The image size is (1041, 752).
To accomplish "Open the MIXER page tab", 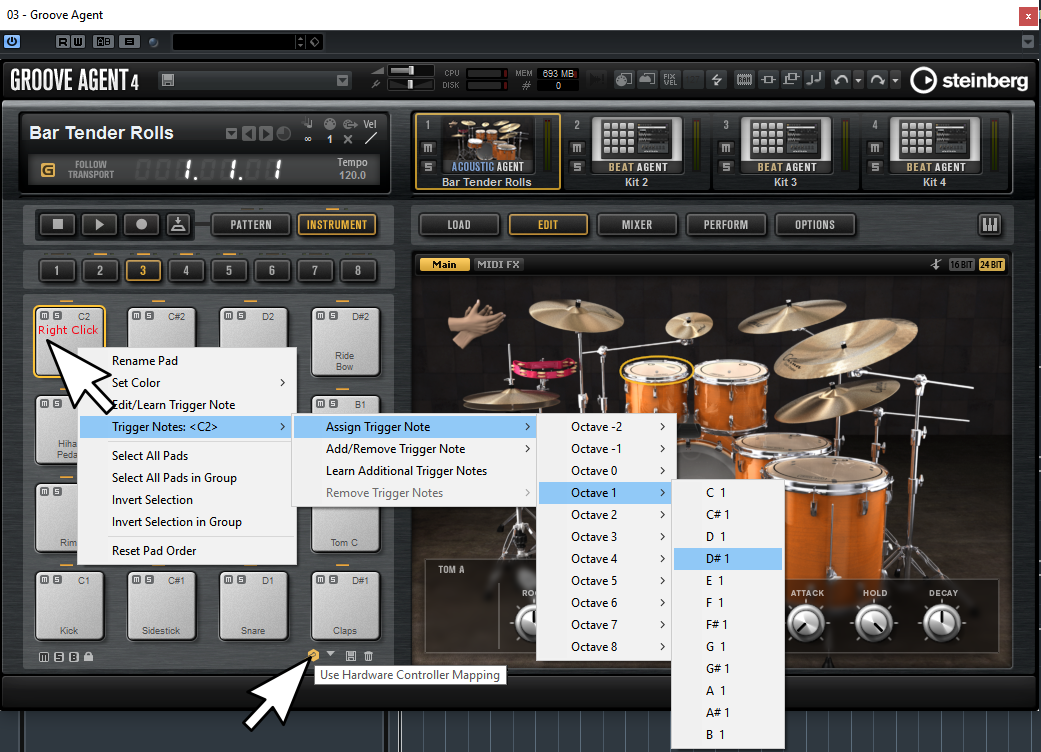I will tap(637, 225).
